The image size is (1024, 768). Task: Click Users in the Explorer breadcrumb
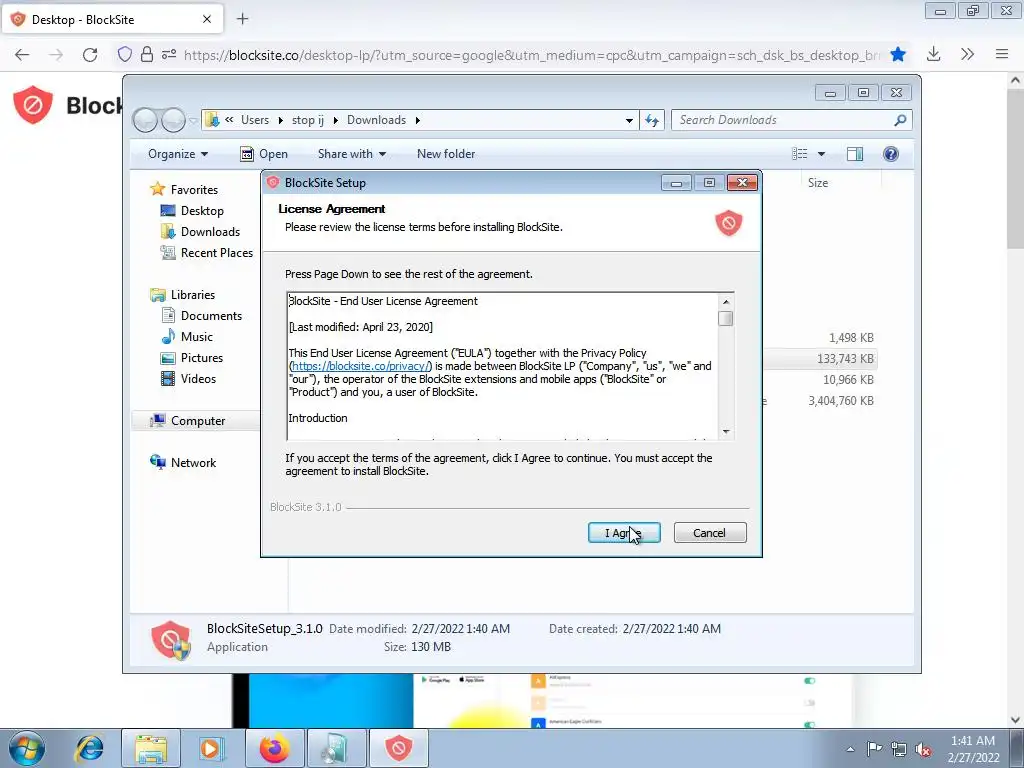point(255,120)
